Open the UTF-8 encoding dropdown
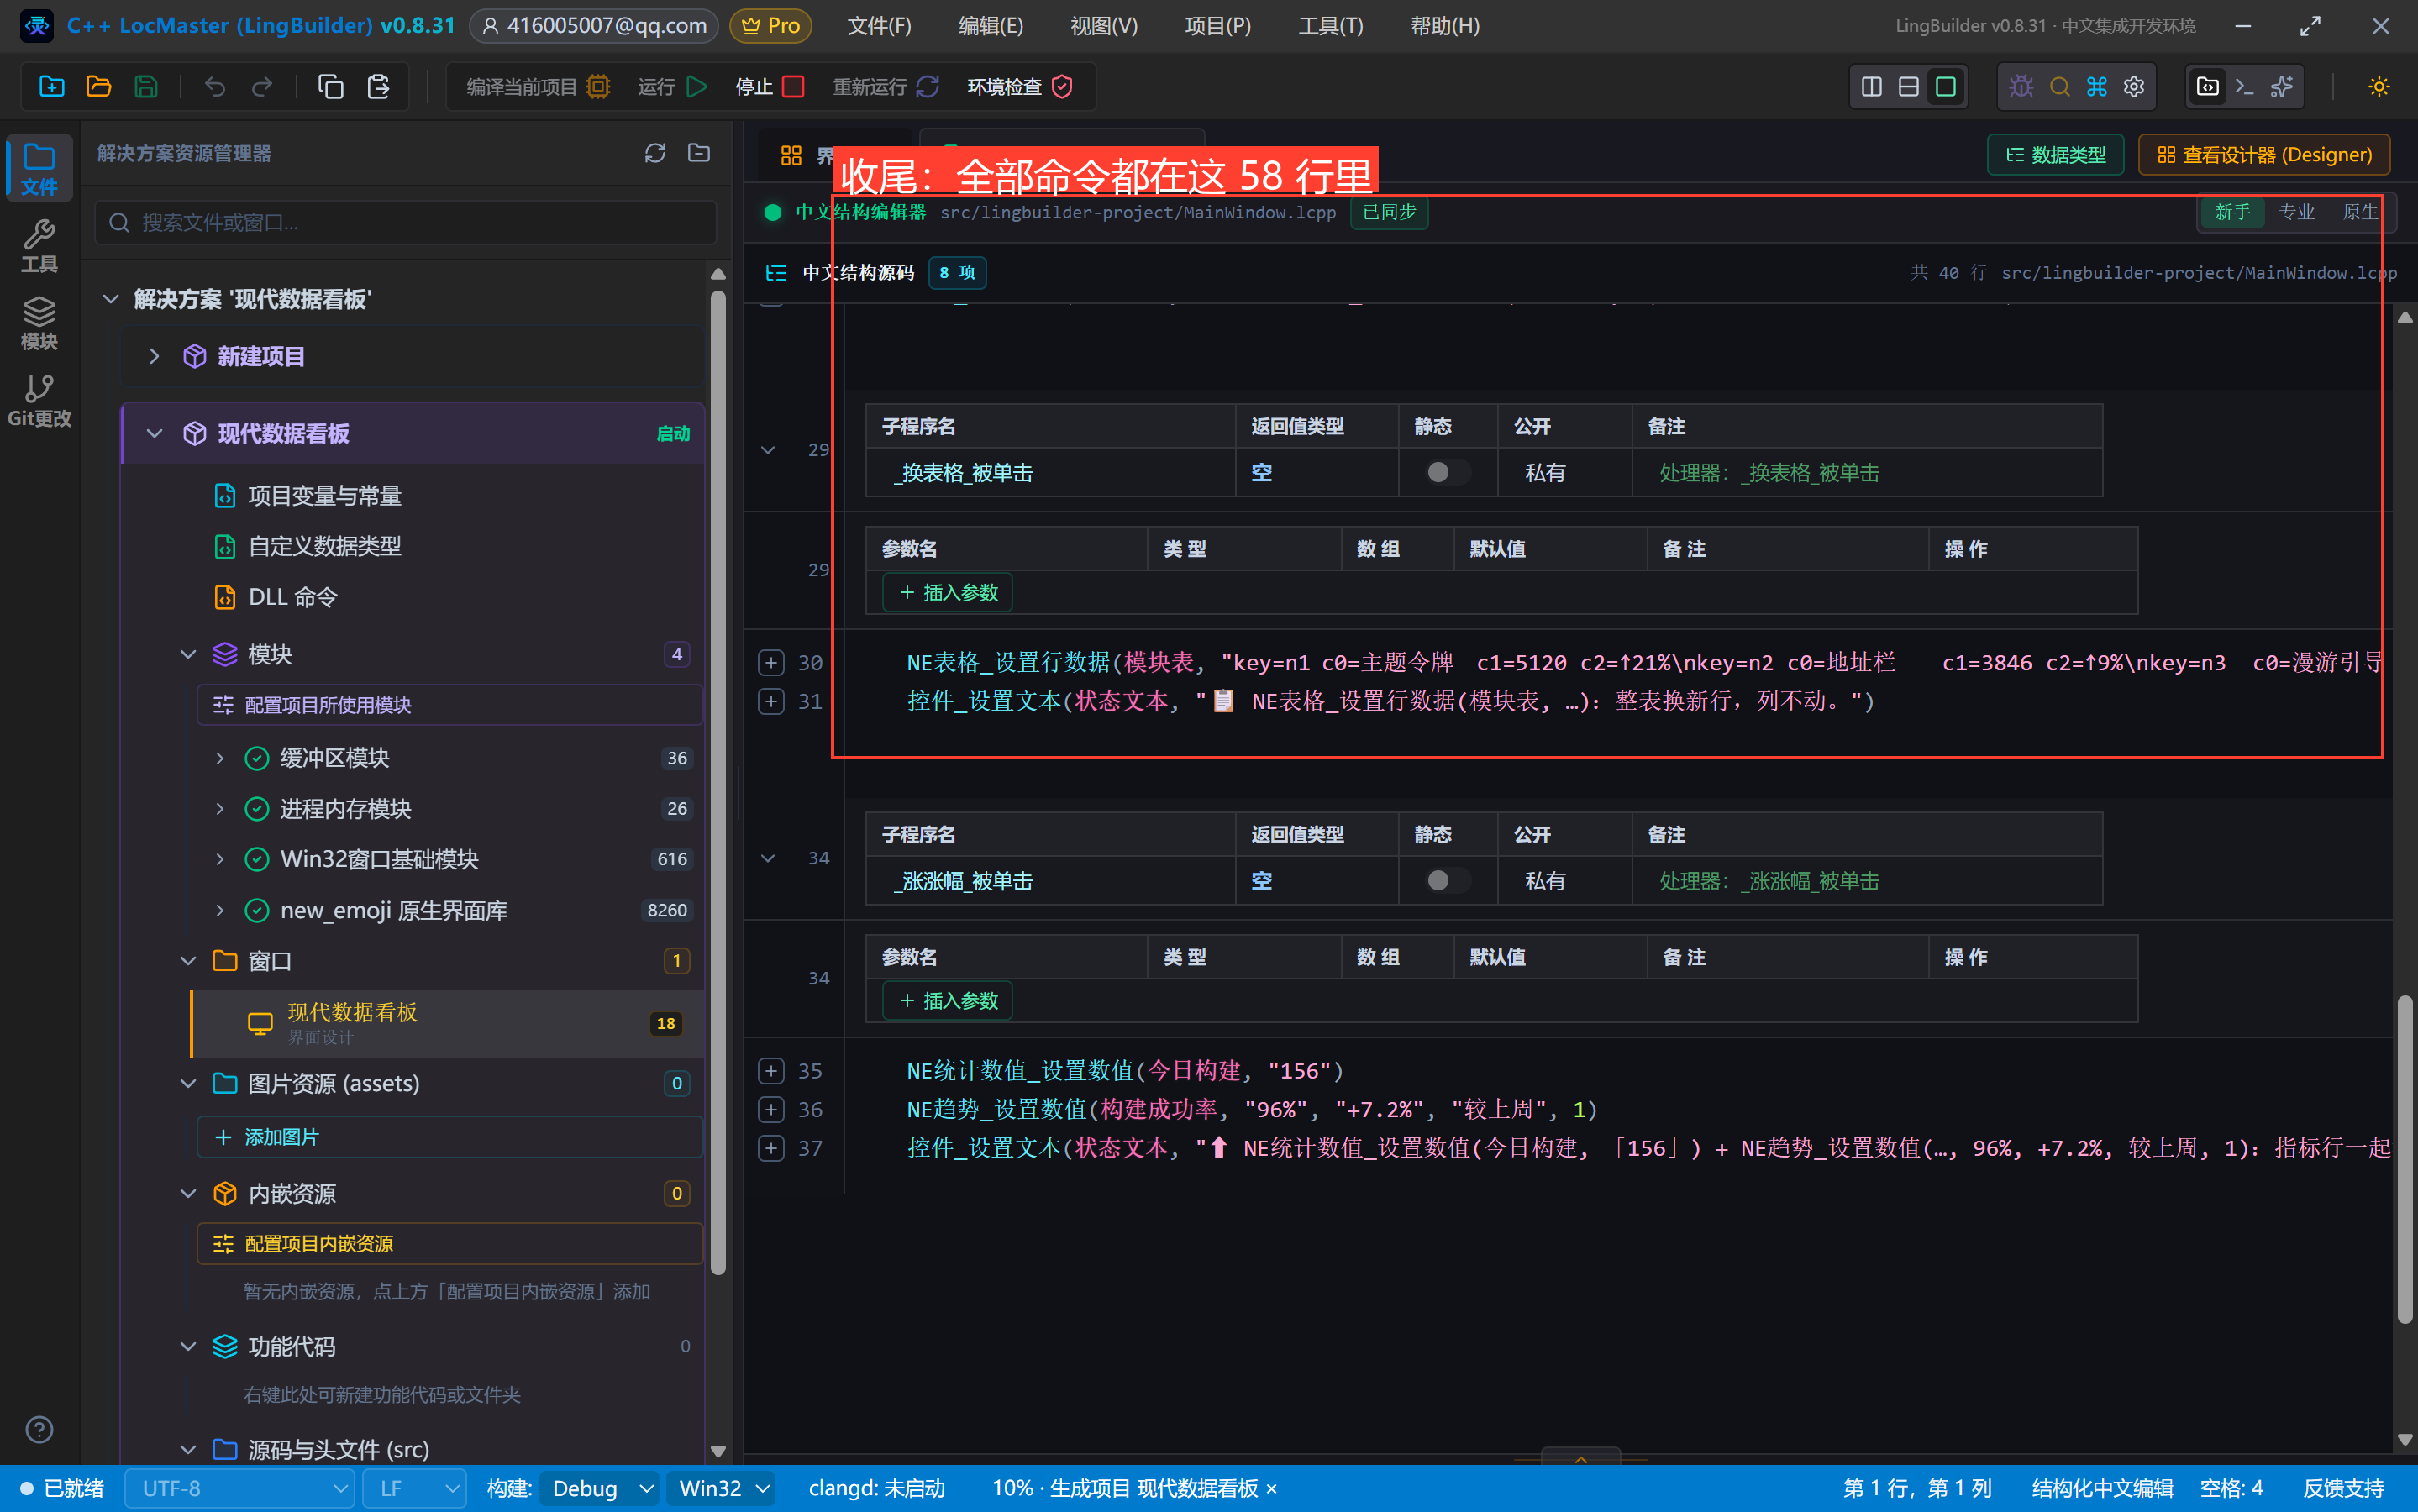 click(x=240, y=1488)
